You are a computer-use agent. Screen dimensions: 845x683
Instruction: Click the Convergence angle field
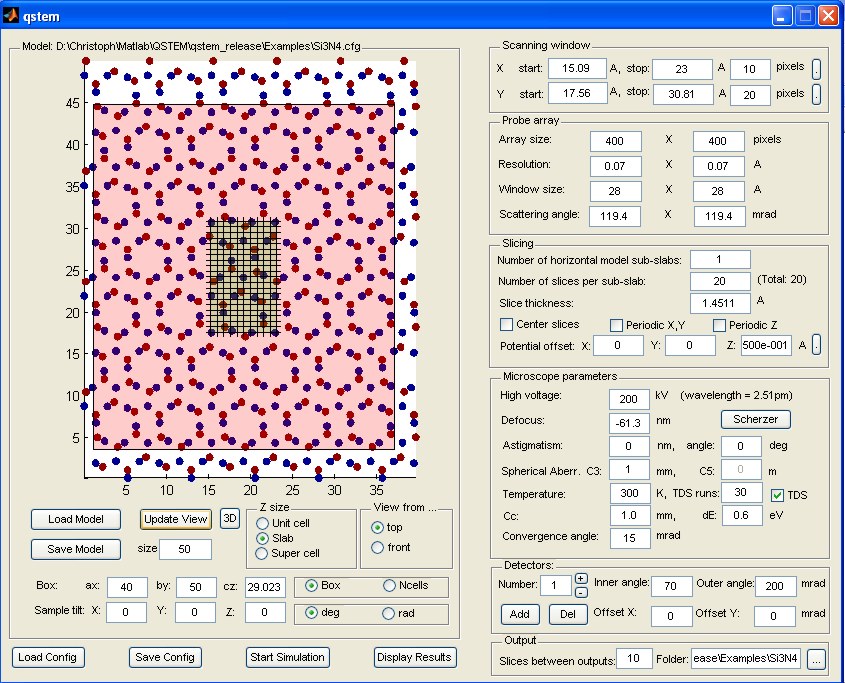point(630,538)
